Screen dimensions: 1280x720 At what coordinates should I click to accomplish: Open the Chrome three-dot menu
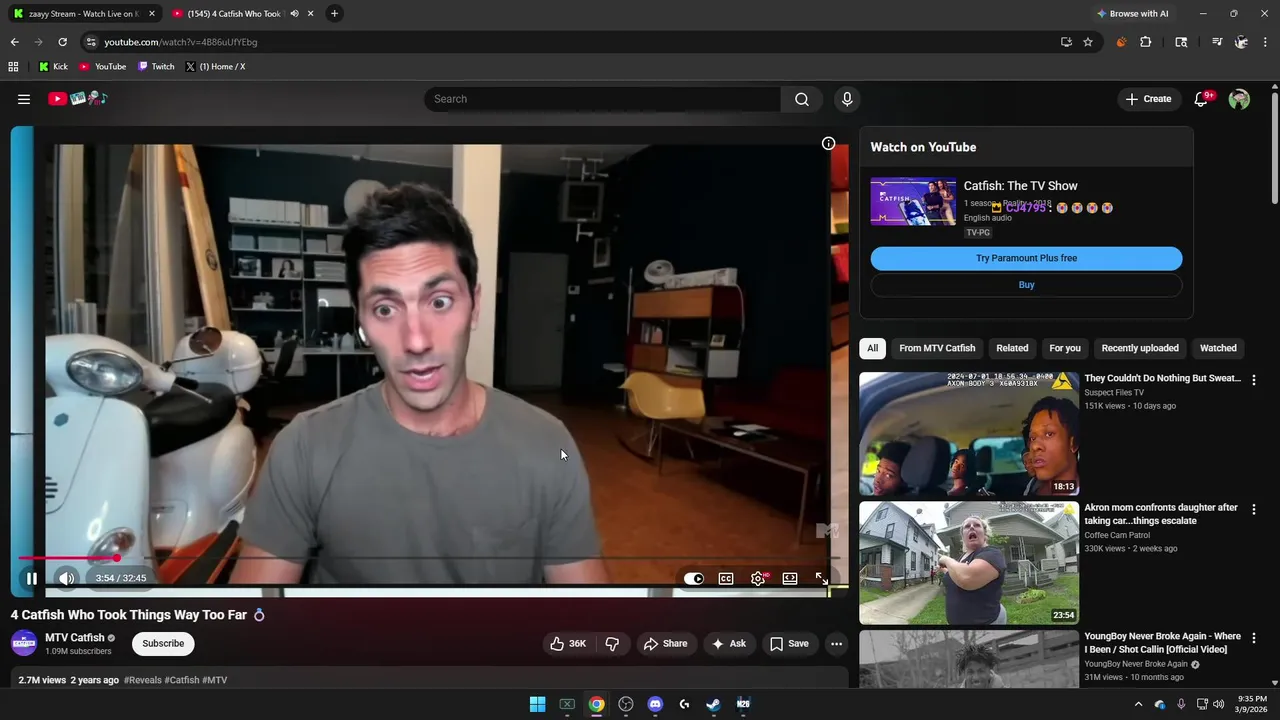point(1266,42)
